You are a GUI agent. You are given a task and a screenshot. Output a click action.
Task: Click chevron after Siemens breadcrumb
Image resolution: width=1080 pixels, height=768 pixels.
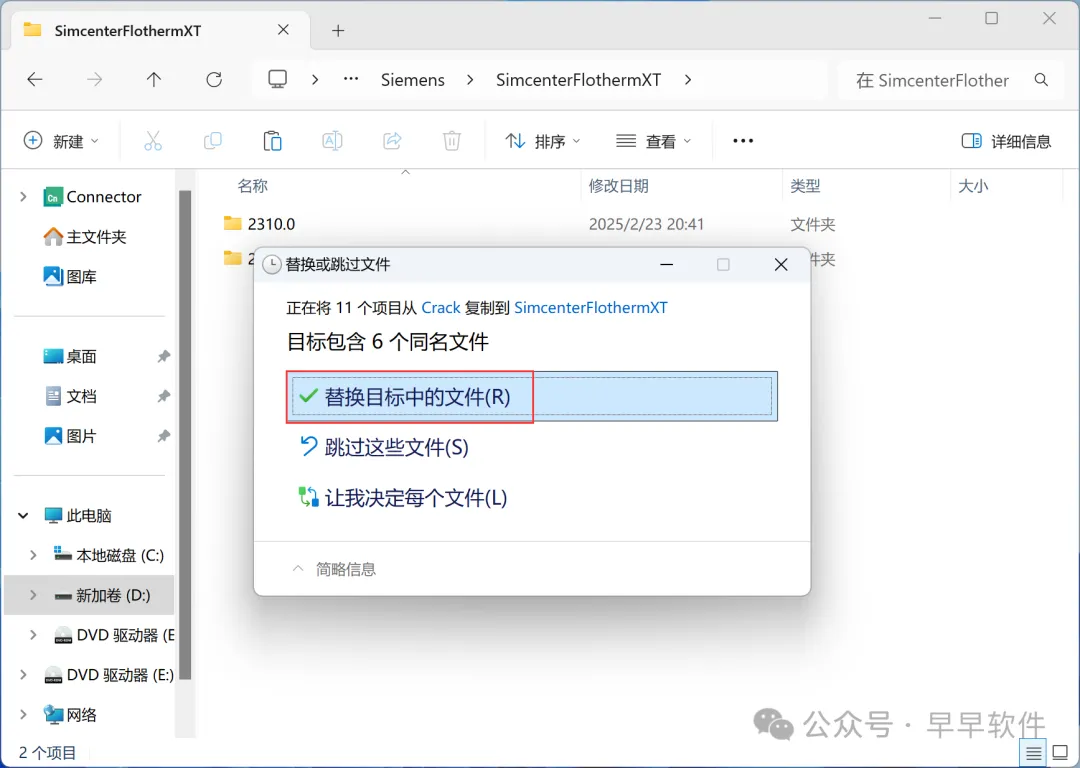click(x=470, y=80)
